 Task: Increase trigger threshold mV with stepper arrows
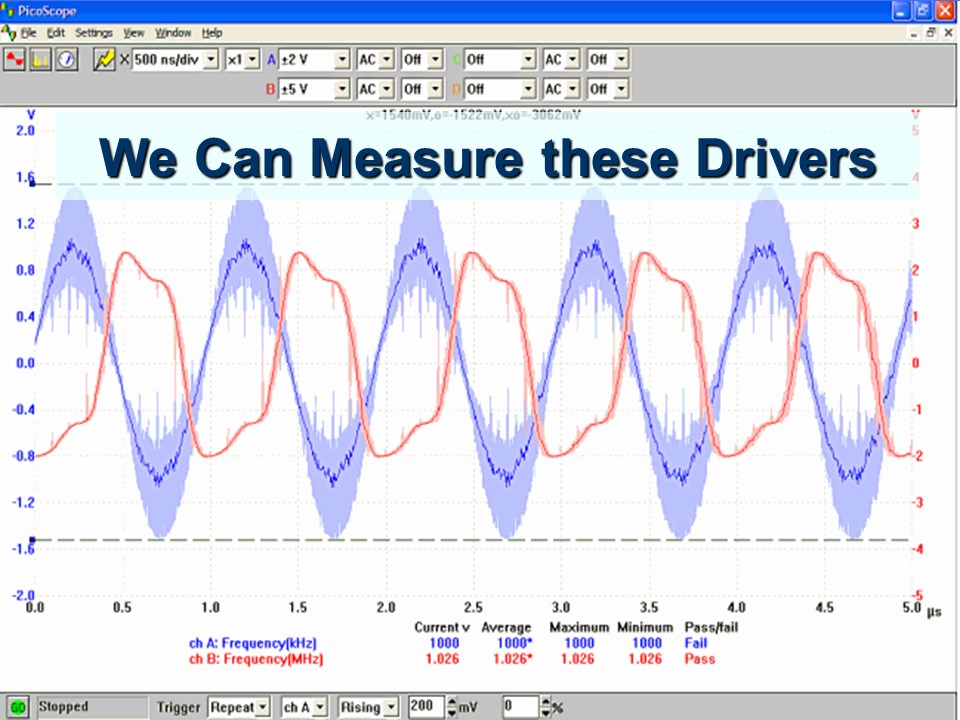[x=452, y=703]
